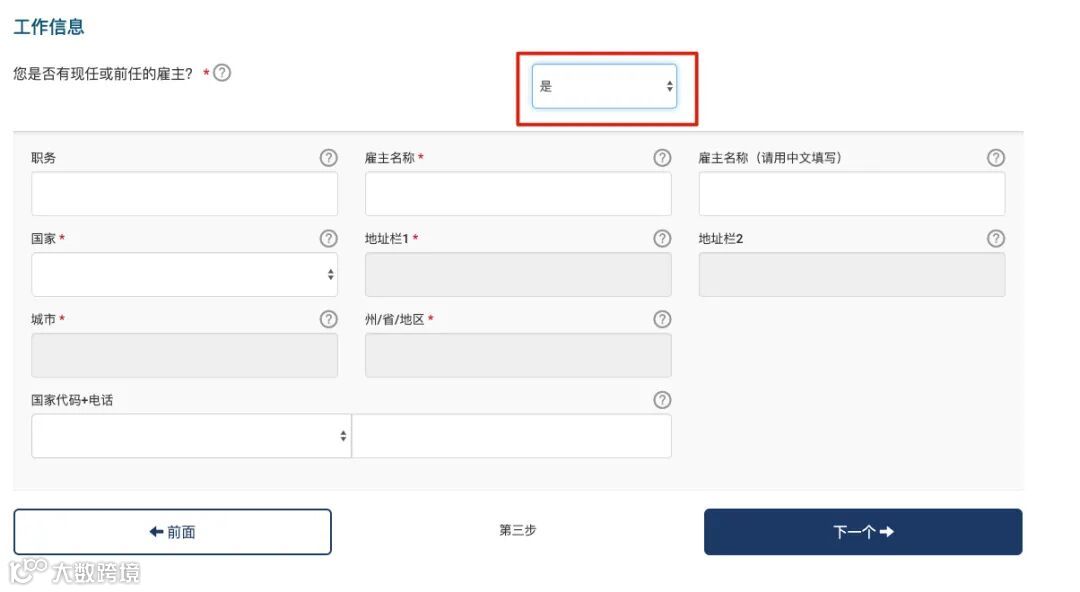
Task: Click help icon for 雇主名称 required field
Action: (x=662, y=158)
